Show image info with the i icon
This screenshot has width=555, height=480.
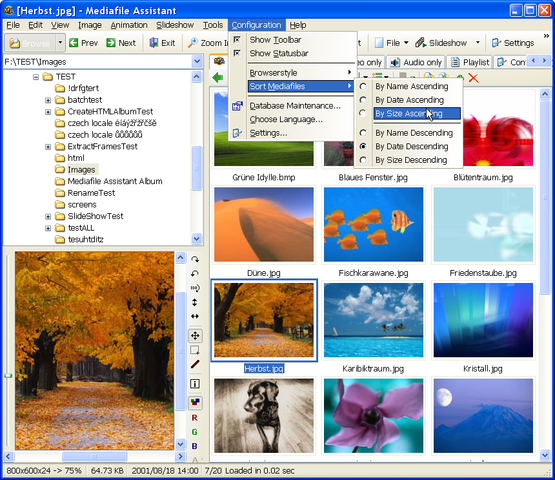[x=195, y=384]
